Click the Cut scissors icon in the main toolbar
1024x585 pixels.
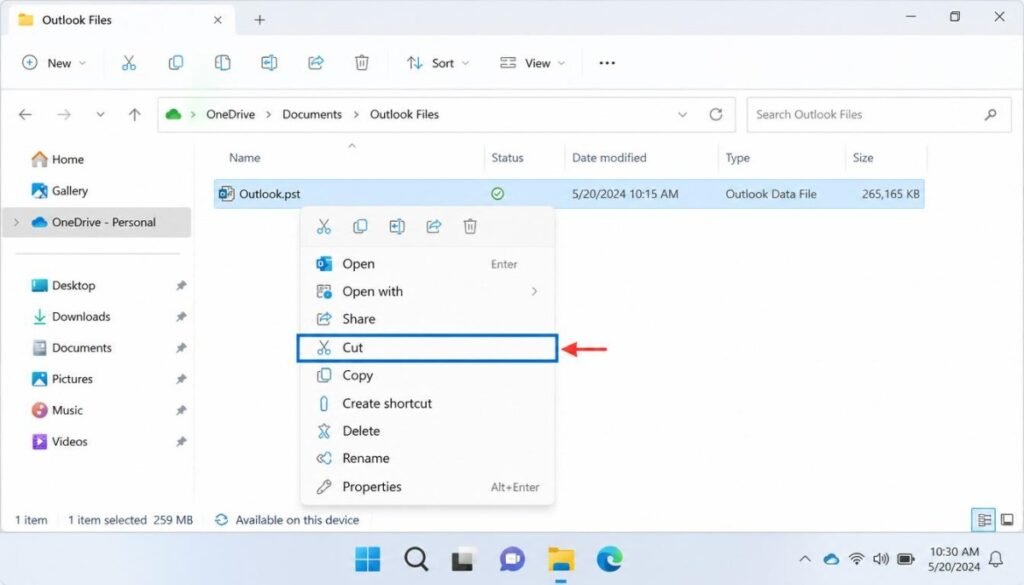click(x=129, y=63)
